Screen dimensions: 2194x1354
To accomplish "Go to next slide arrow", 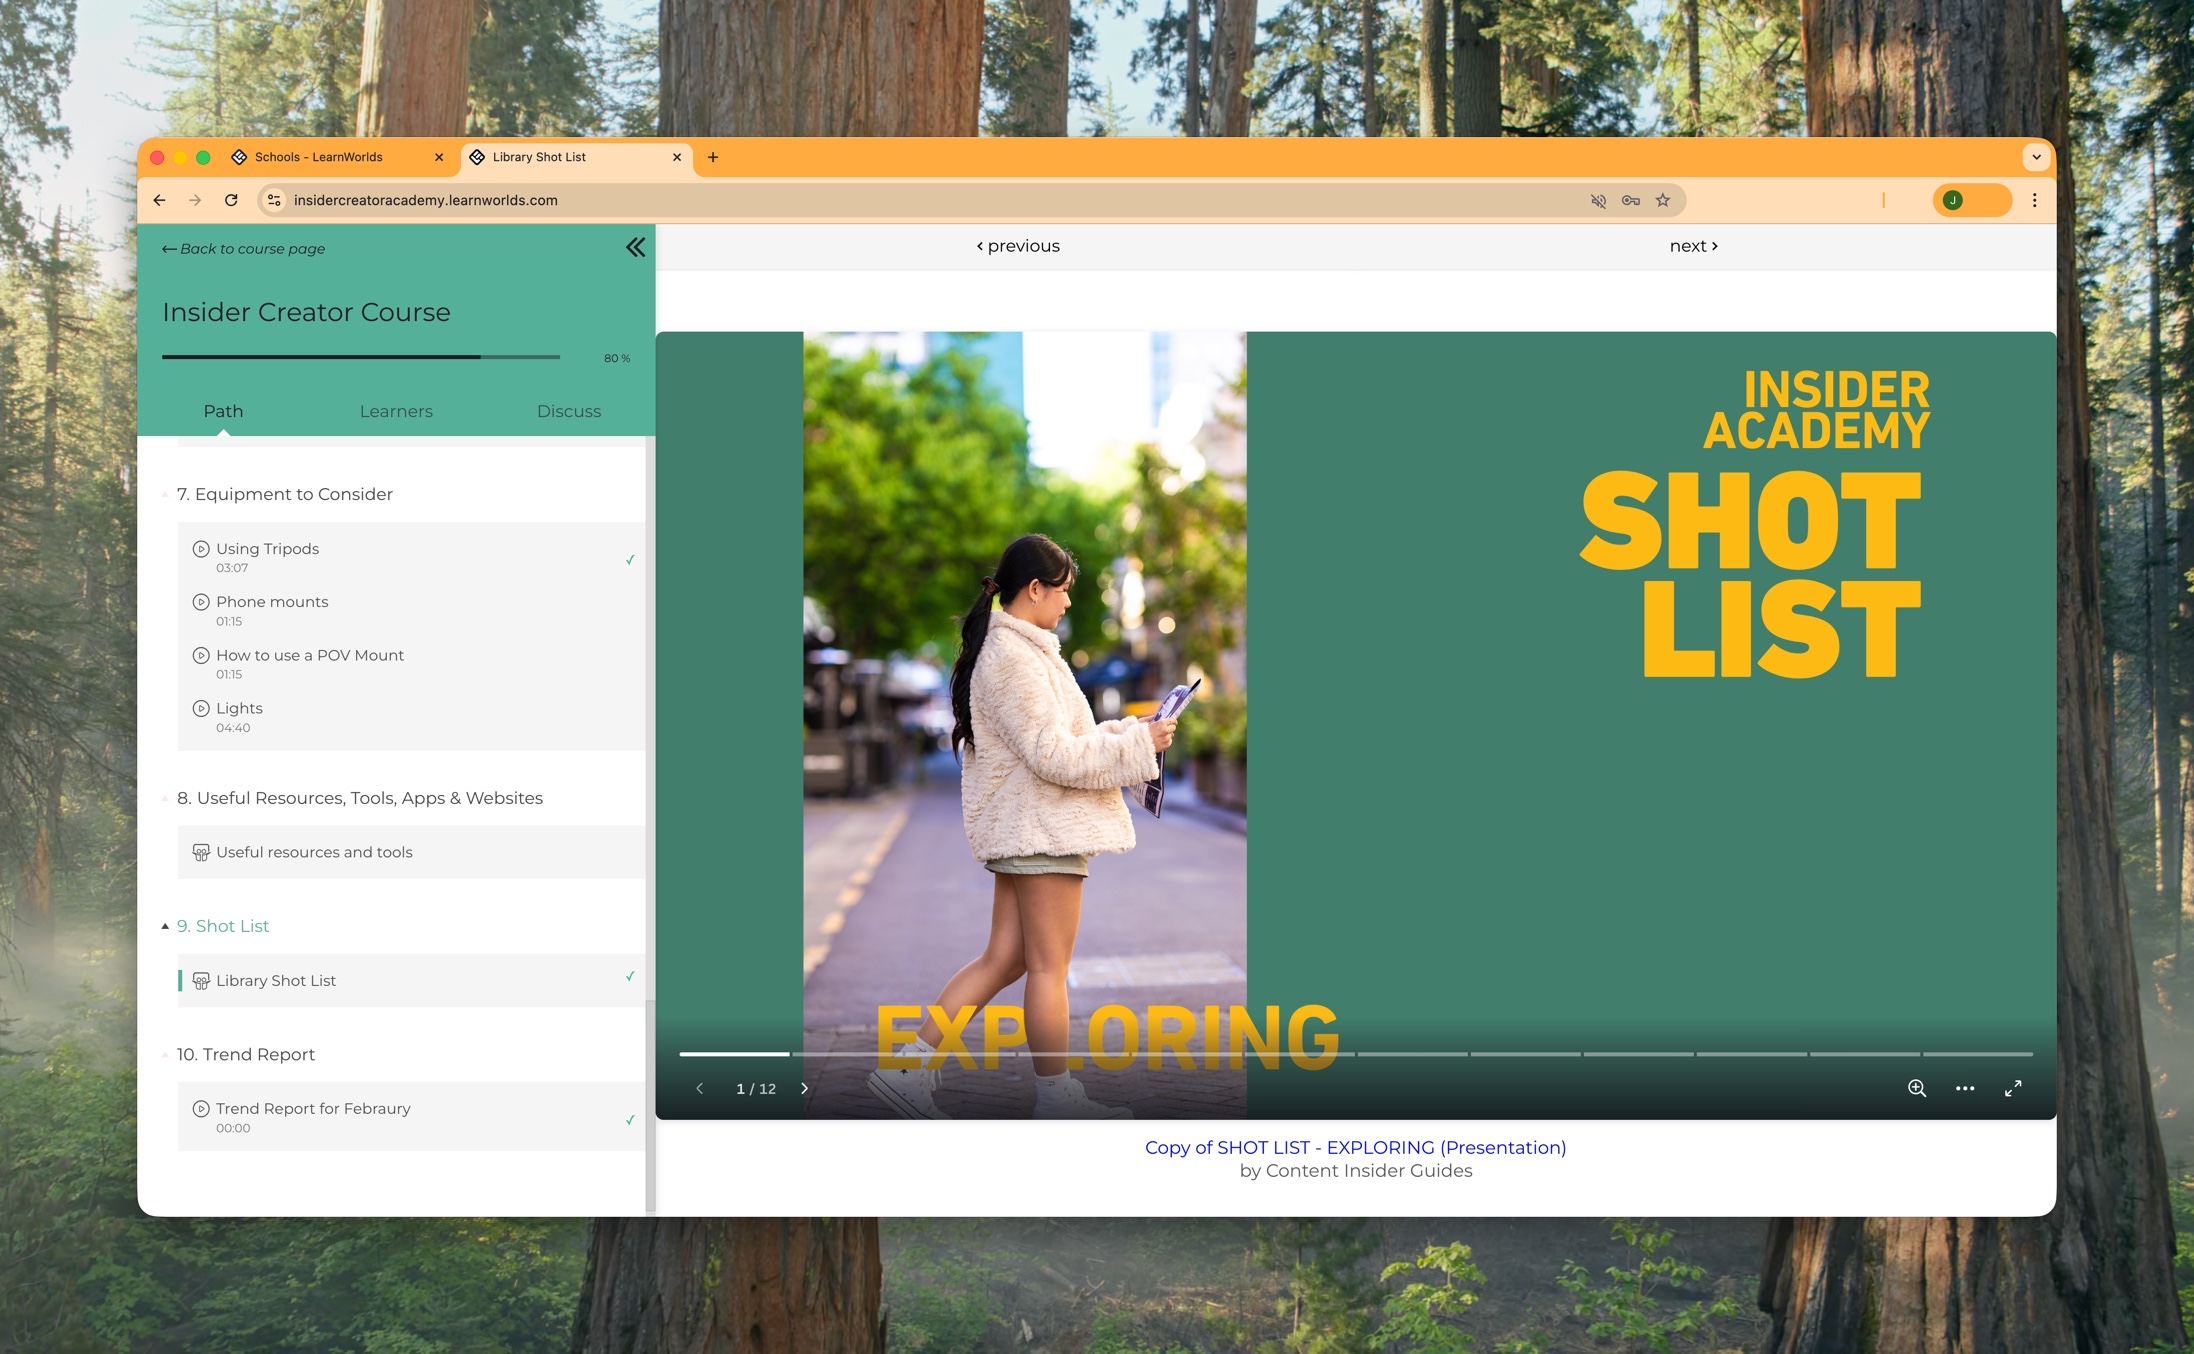I will (804, 1088).
